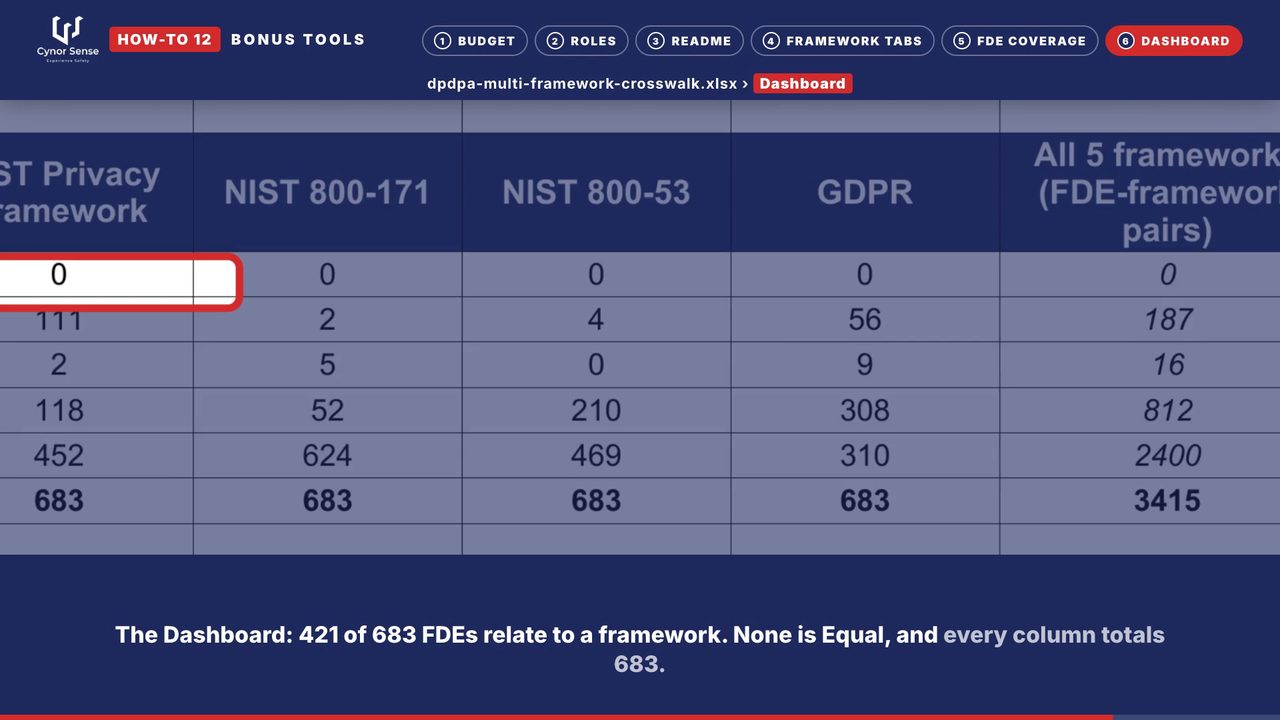Click the bold 683 total under NIST 800-53
This screenshot has height=720, width=1280.
[596, 500]
